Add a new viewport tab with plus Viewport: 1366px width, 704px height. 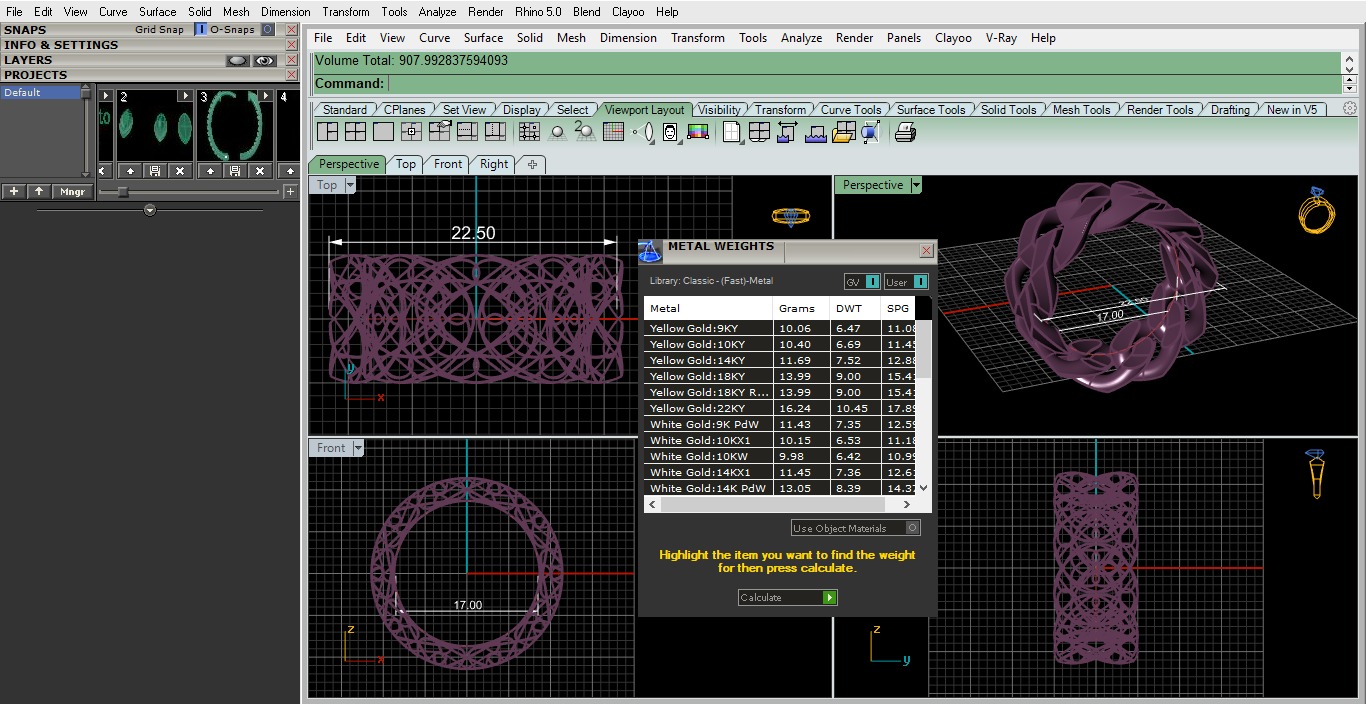[532, 164]
